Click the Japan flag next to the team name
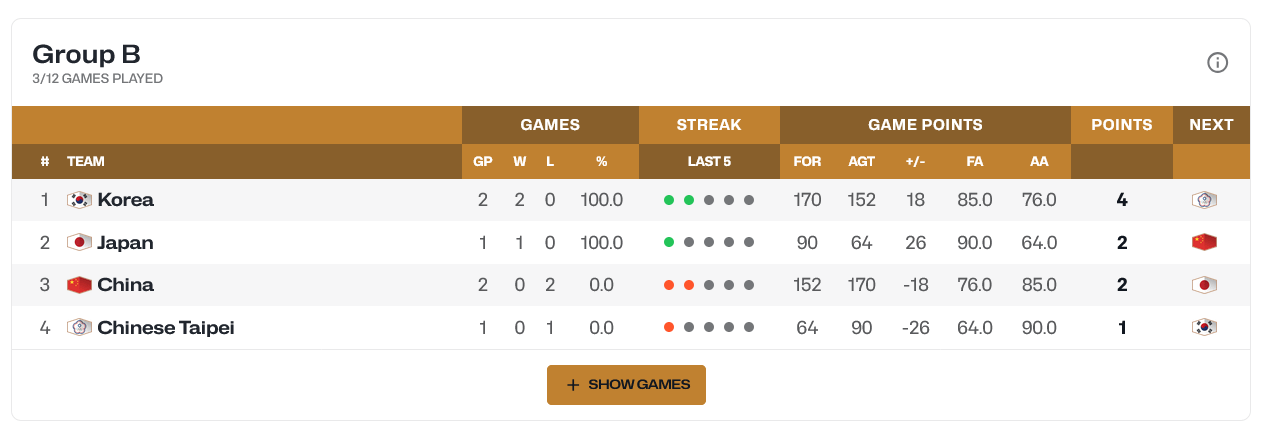 79,243
